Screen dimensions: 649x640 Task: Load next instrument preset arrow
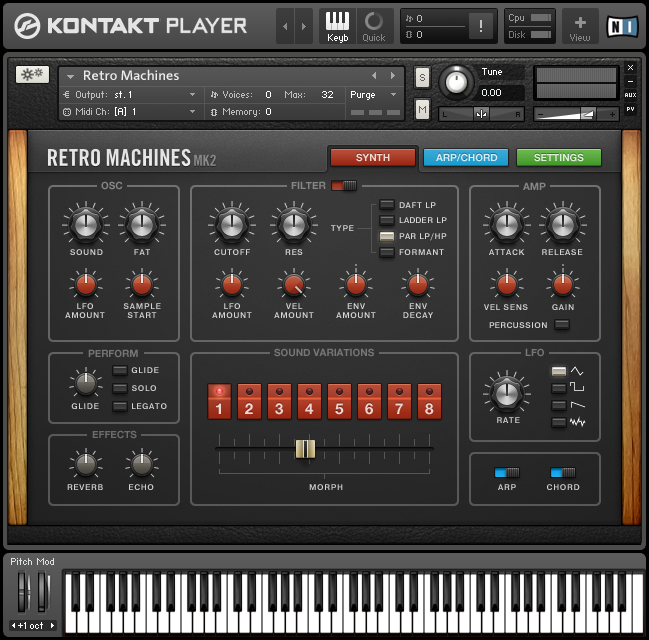392,75
